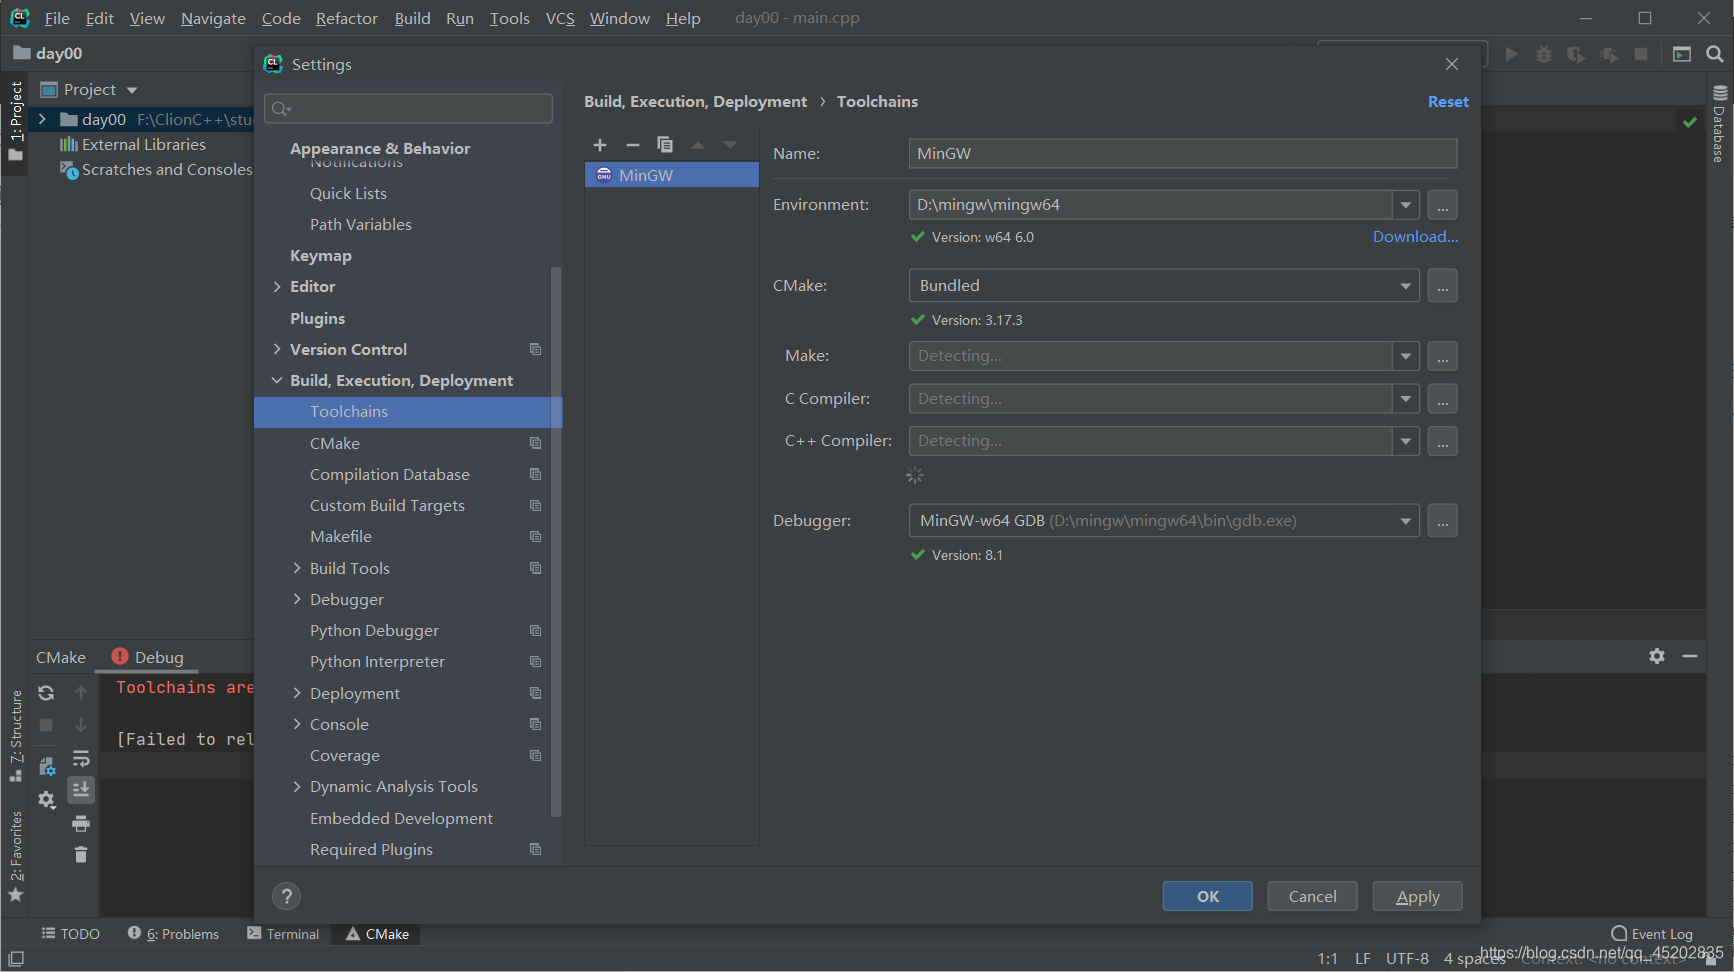Image resolution: width=1734 pixels, height=972 pixels.
Task: Switch to the Debug tab in CMake panel
Action: (148, 657)
